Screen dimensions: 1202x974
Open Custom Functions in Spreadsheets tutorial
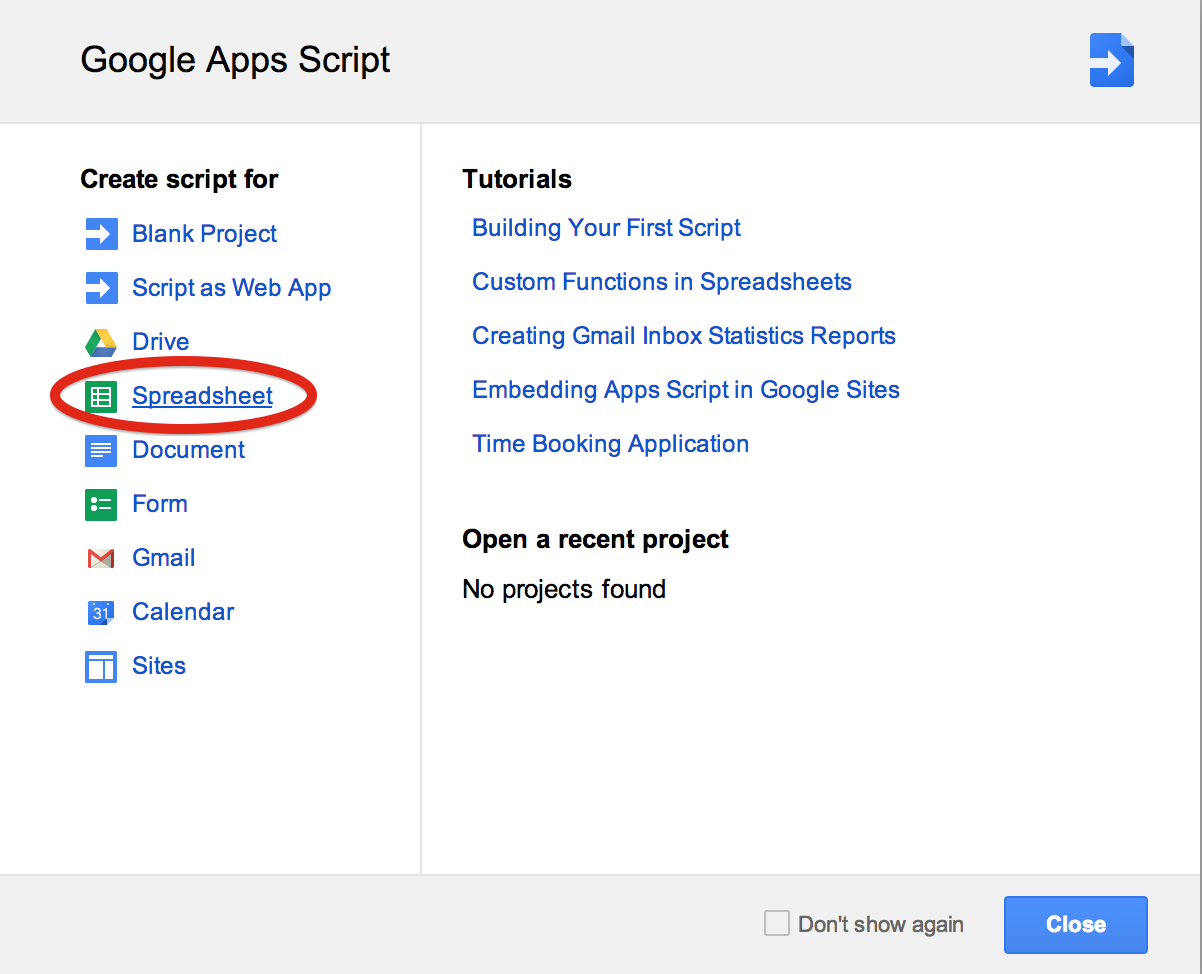661,282
